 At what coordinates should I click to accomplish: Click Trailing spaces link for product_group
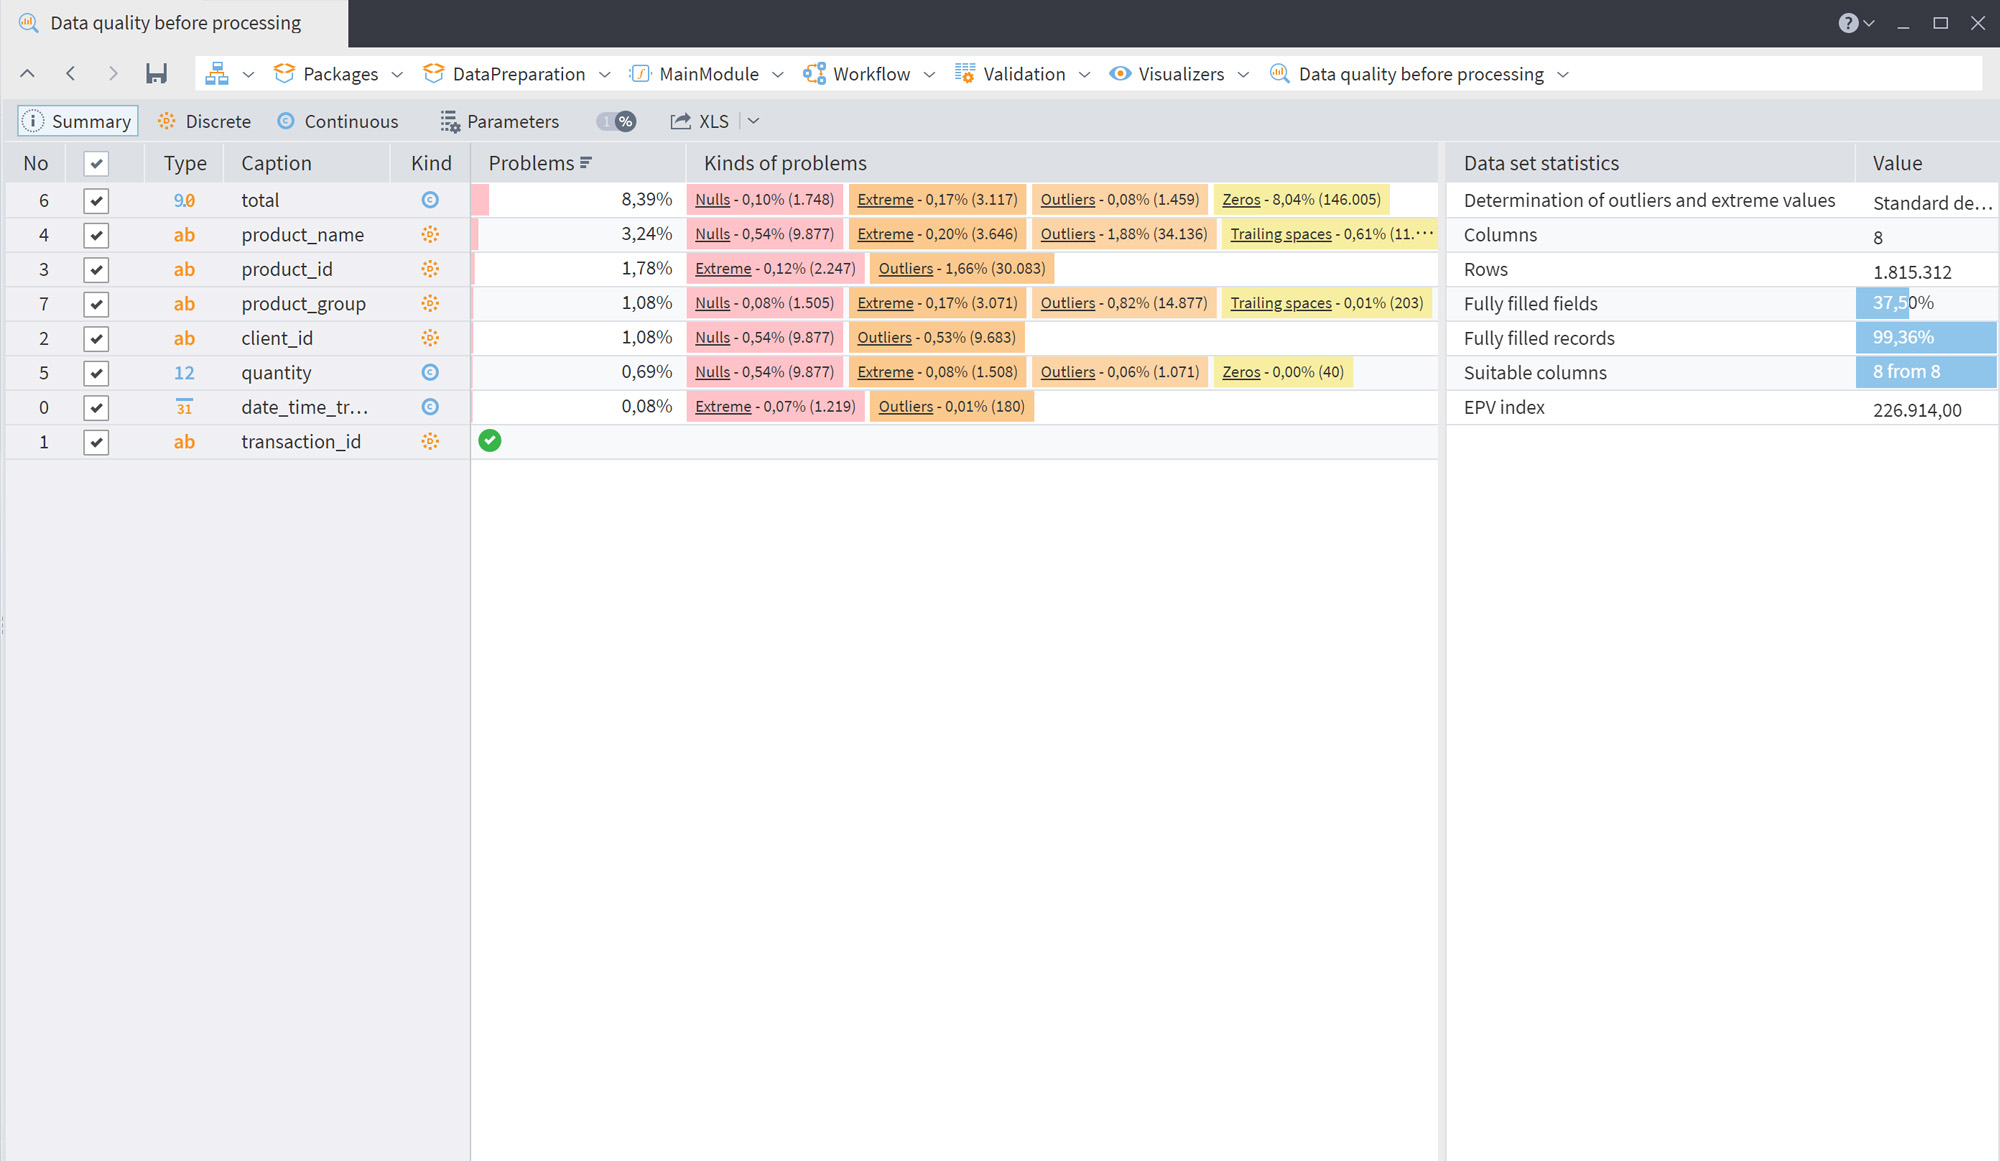(x=1280, y=303)
